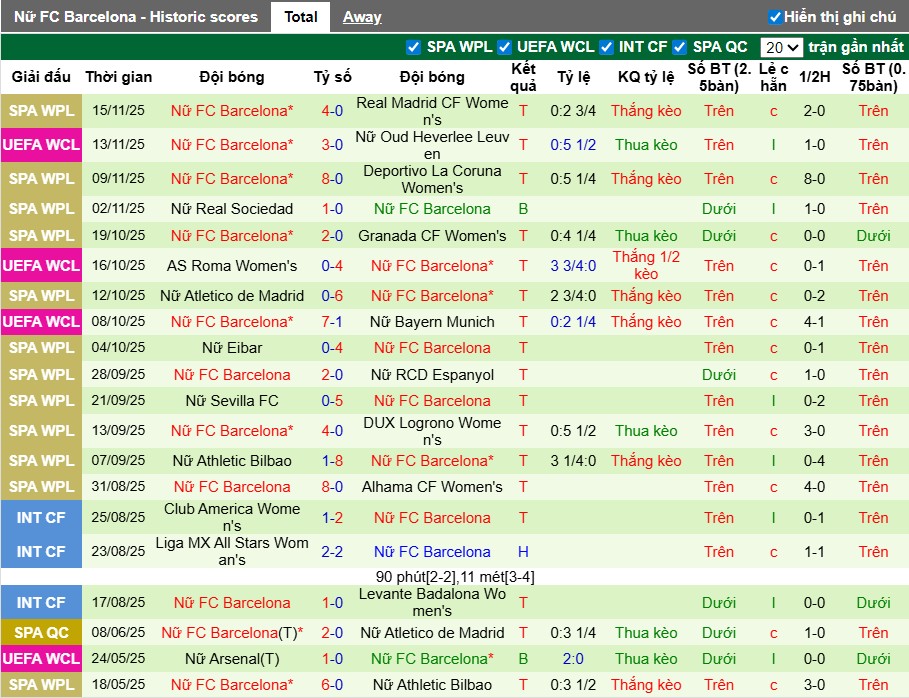Open Nữ Arsenal(T) team link

[x=232, y=659]
